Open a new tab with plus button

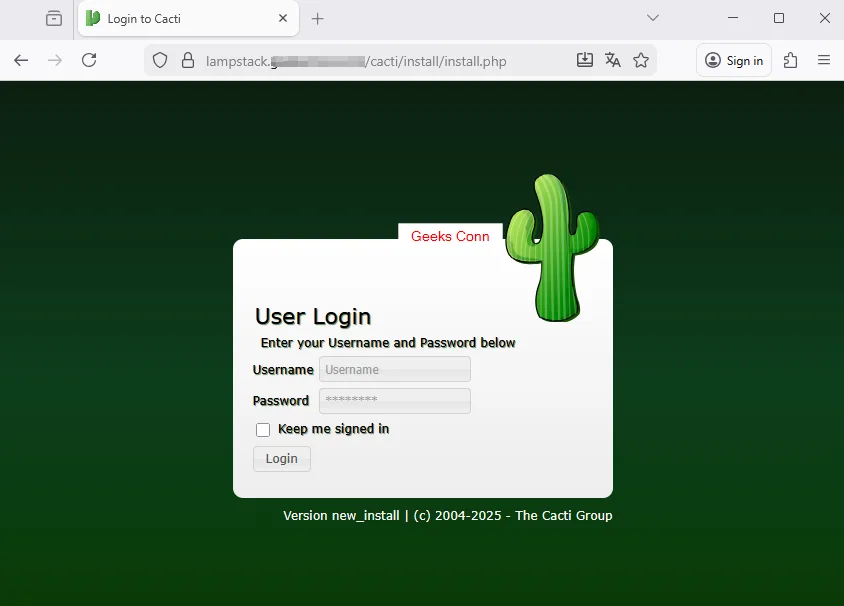pyautogui.click(x=318, y=19)
